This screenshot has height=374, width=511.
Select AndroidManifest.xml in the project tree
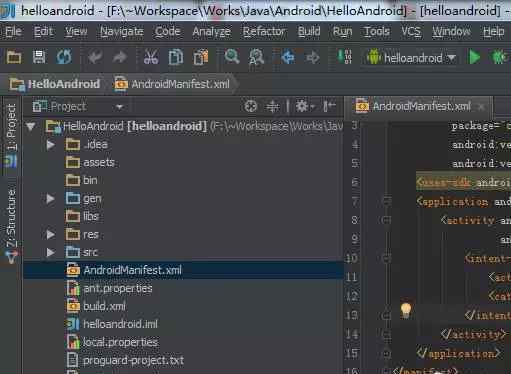tap(183, 270)
